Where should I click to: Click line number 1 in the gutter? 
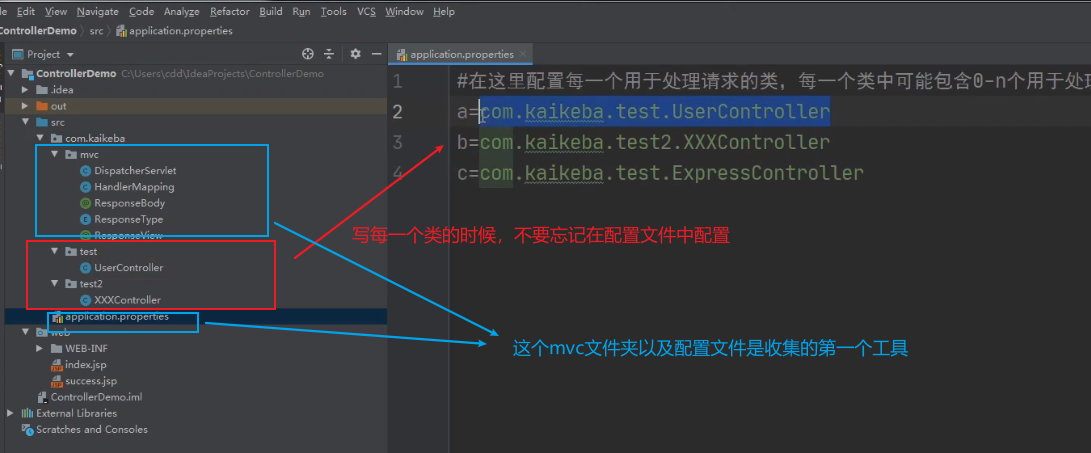point(397,81)
